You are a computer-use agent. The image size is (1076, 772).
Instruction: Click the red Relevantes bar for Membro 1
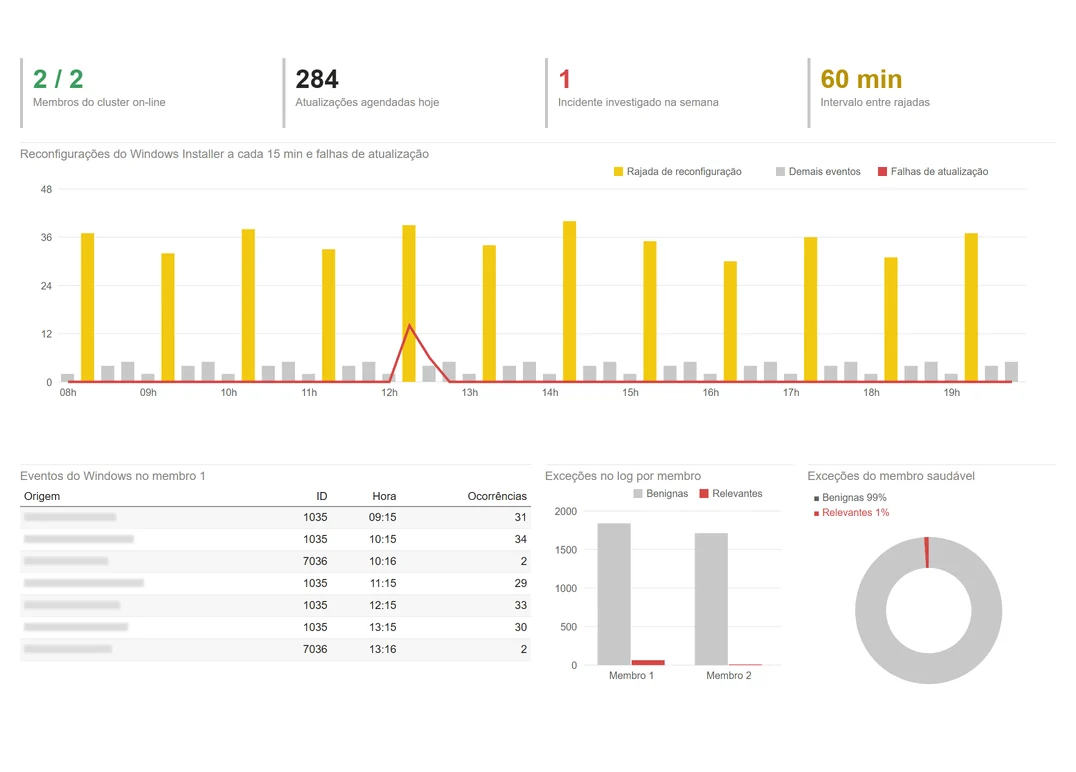click(648, 662)
